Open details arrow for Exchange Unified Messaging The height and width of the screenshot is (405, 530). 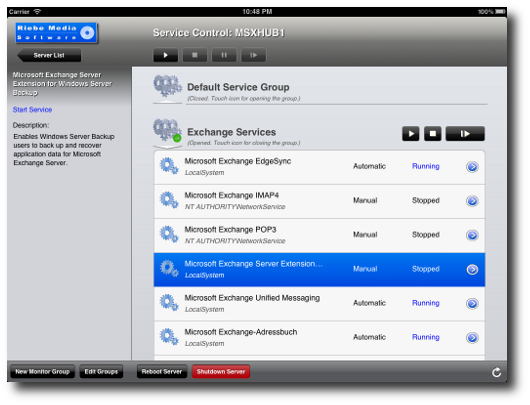tap(472, 304)
